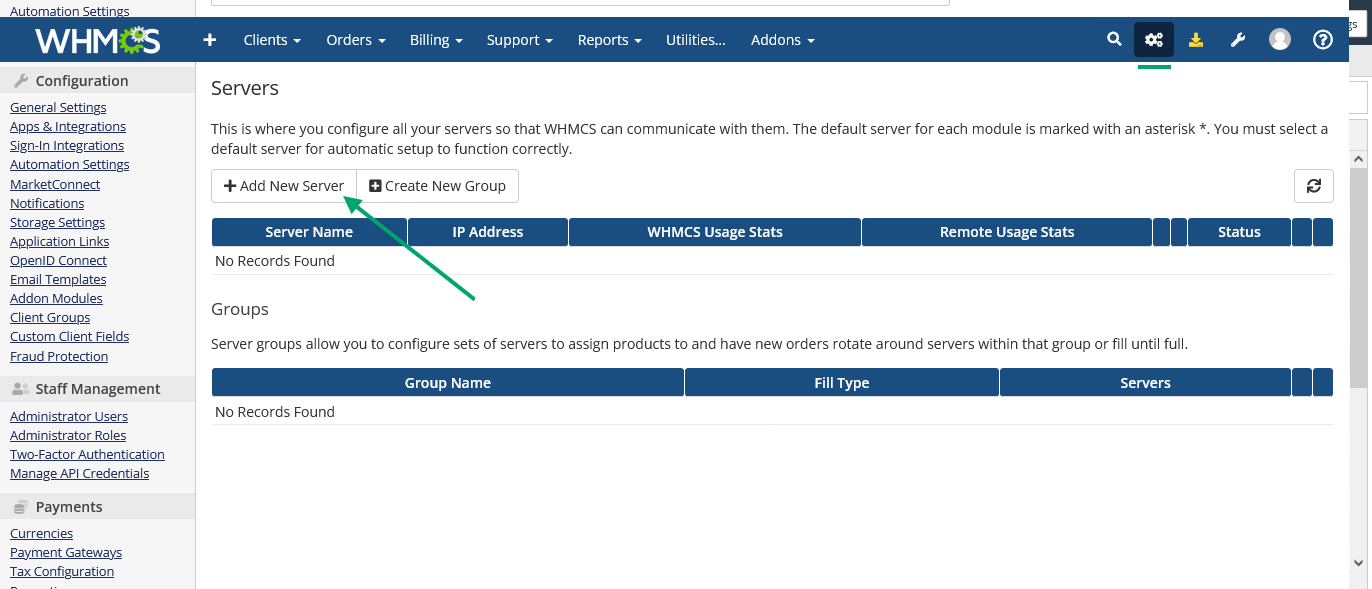Open Addon Modules link
This screenshot has height=589, width=1372.
click(56, 298)
